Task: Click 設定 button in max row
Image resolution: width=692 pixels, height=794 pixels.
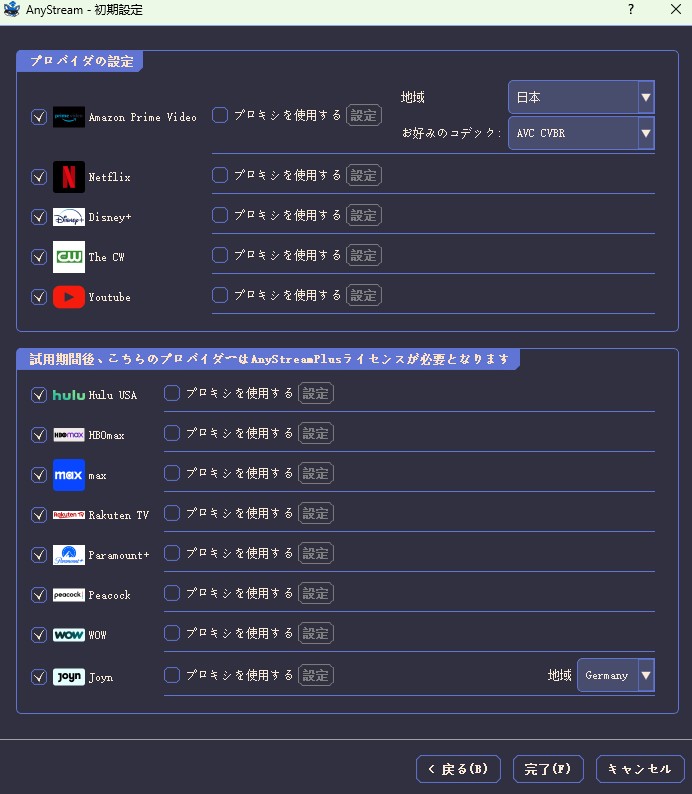Action: coord(315,473)
